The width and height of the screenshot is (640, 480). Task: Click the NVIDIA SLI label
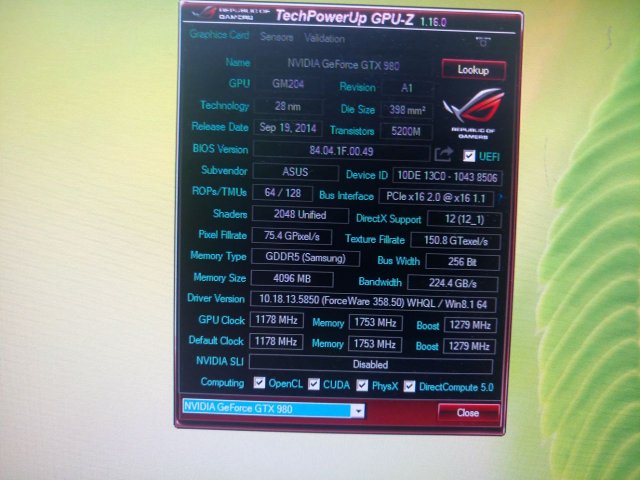click(x=220, y=361)
